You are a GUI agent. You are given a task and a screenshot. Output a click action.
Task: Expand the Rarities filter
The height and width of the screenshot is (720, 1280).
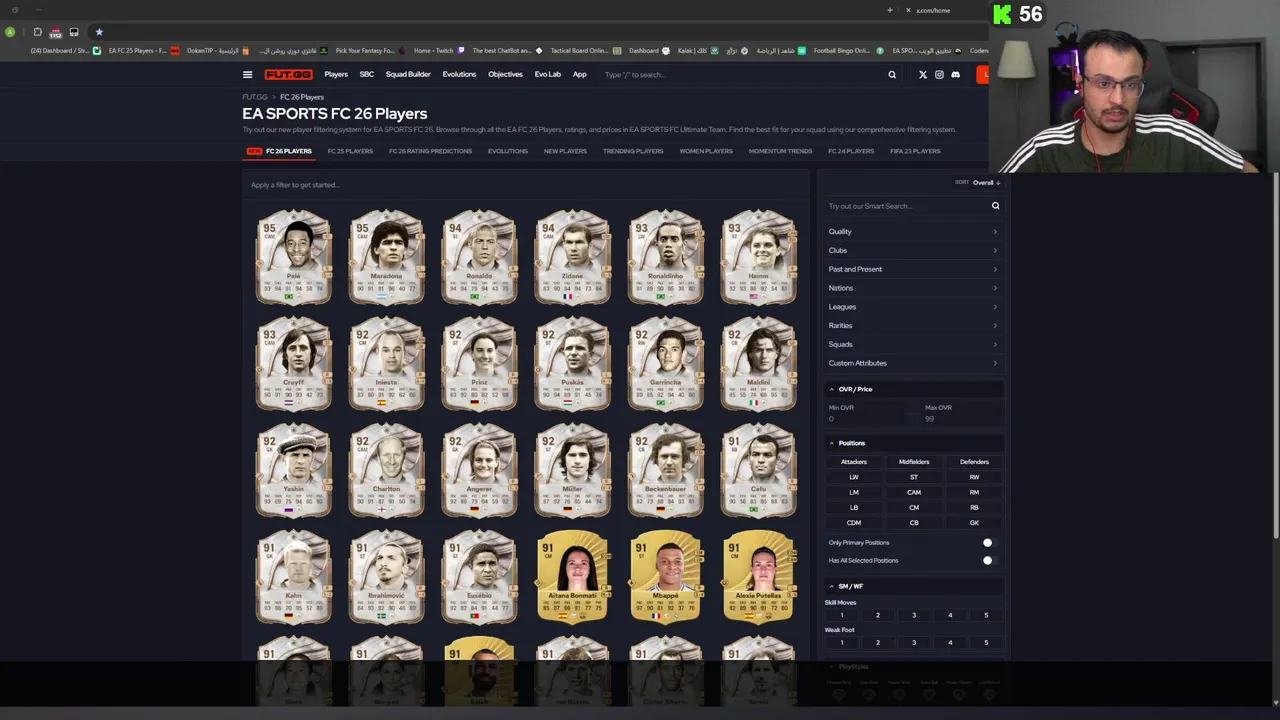tap(913, 326)
